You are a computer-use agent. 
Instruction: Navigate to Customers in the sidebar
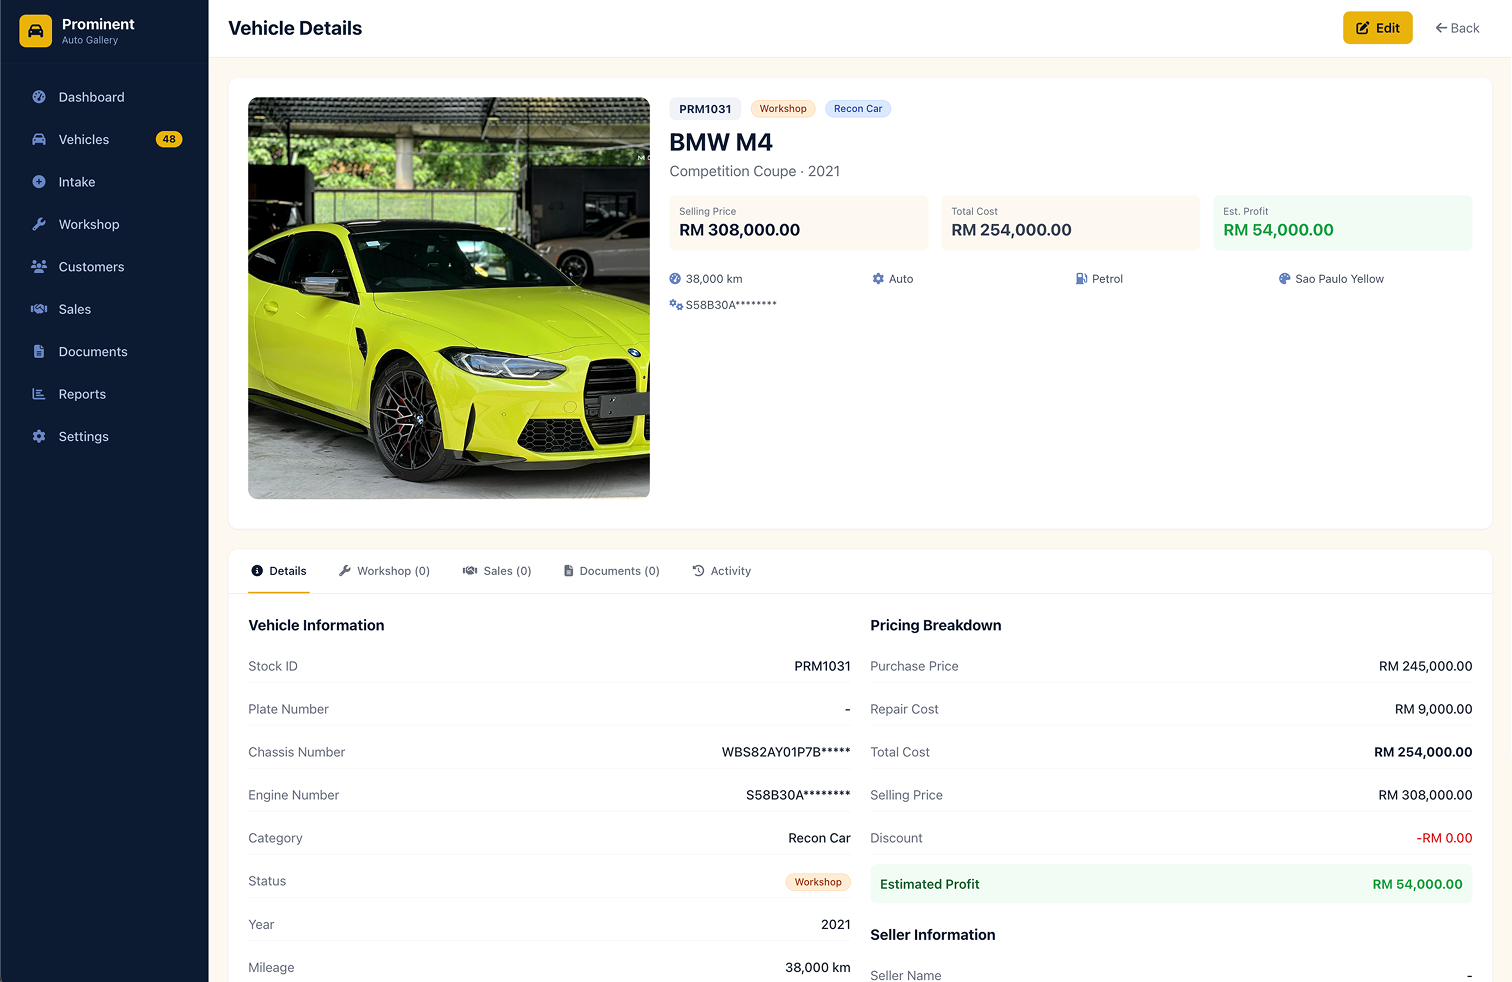(104, 267)
